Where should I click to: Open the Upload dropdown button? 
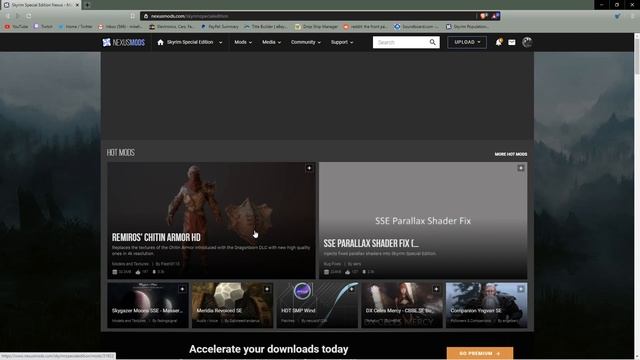click(x=467, y=42)
